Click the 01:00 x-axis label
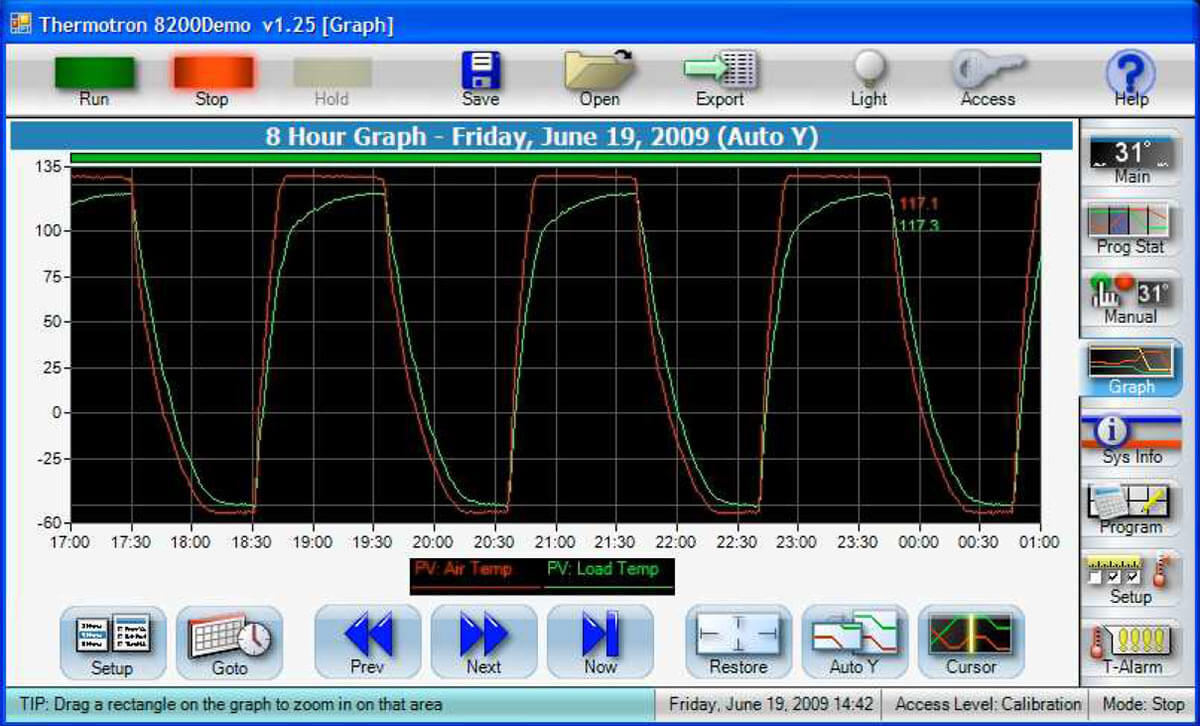 pyautogui.click(x=1040, y=541)
